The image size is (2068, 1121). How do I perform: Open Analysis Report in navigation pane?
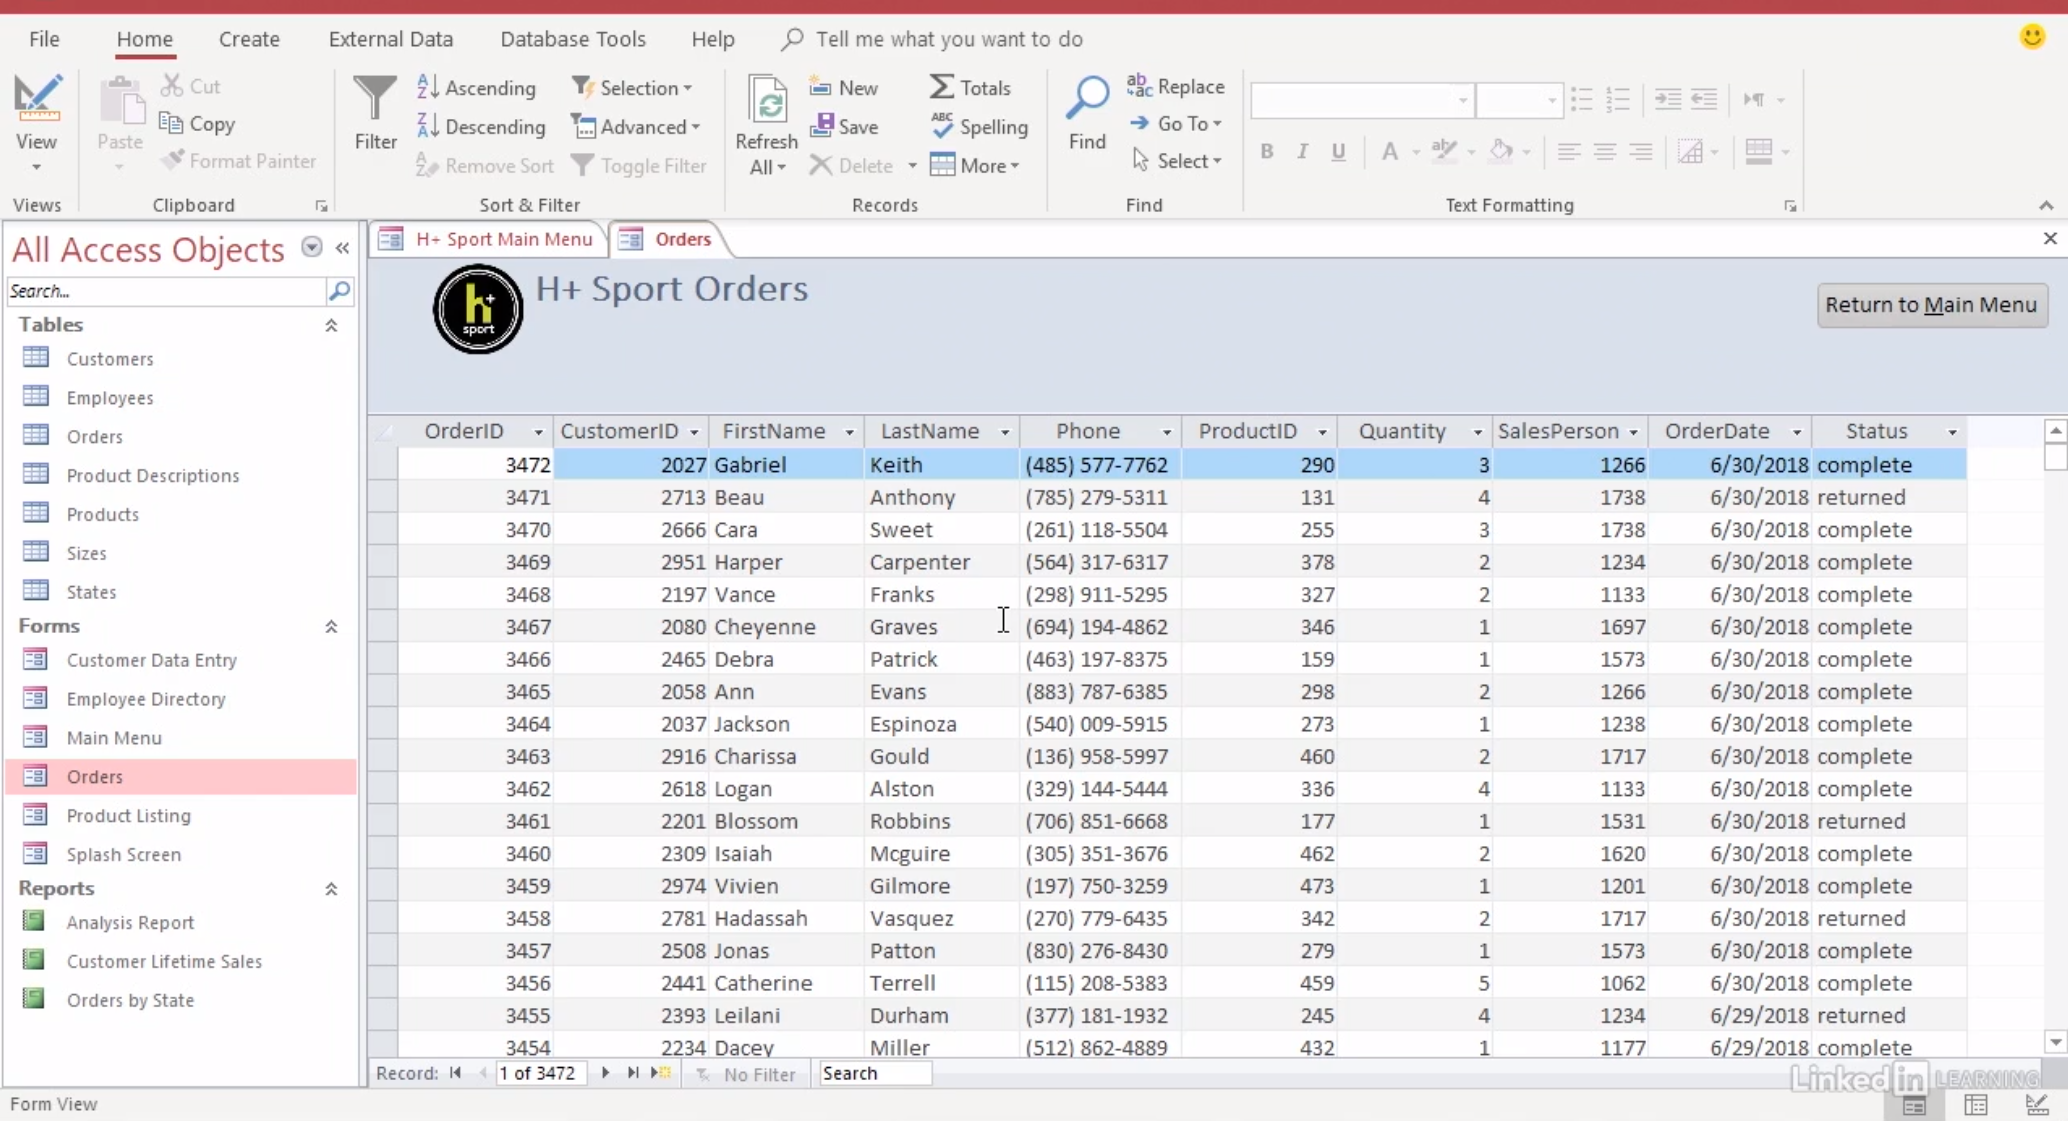click(130, 922)
